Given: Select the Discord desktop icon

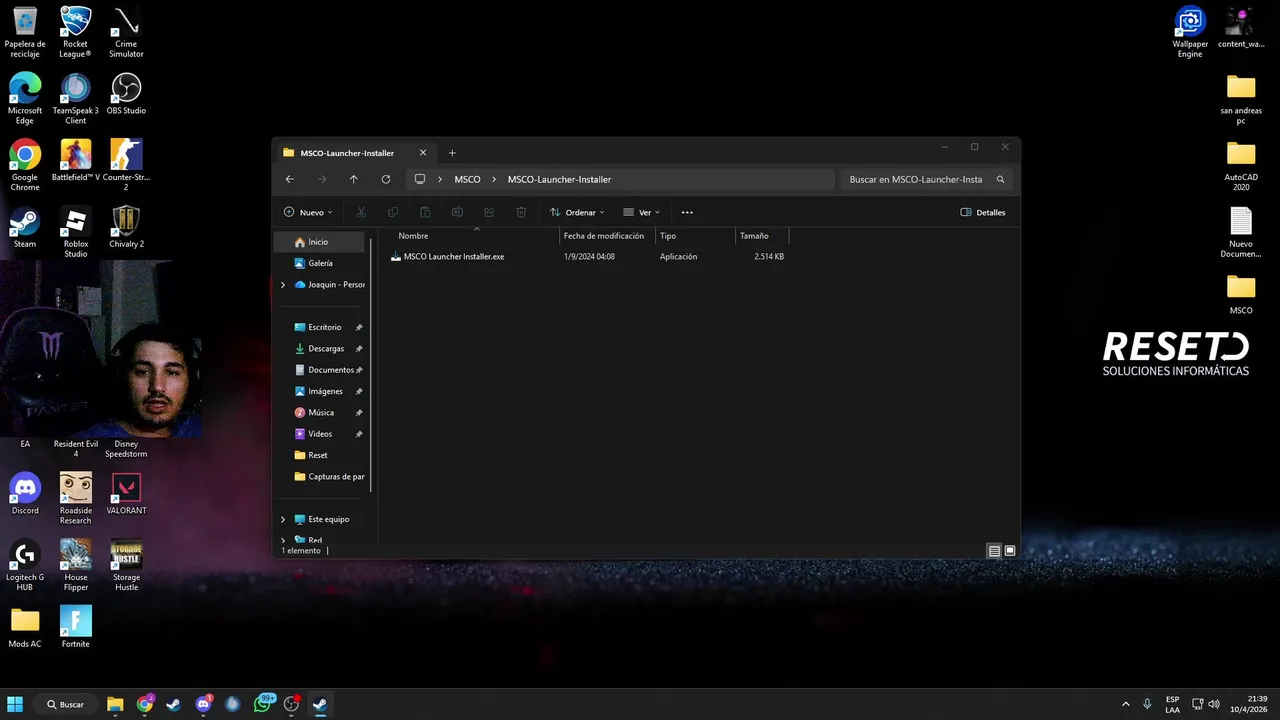Looking at the screenshot, I should tap(25, 493).
